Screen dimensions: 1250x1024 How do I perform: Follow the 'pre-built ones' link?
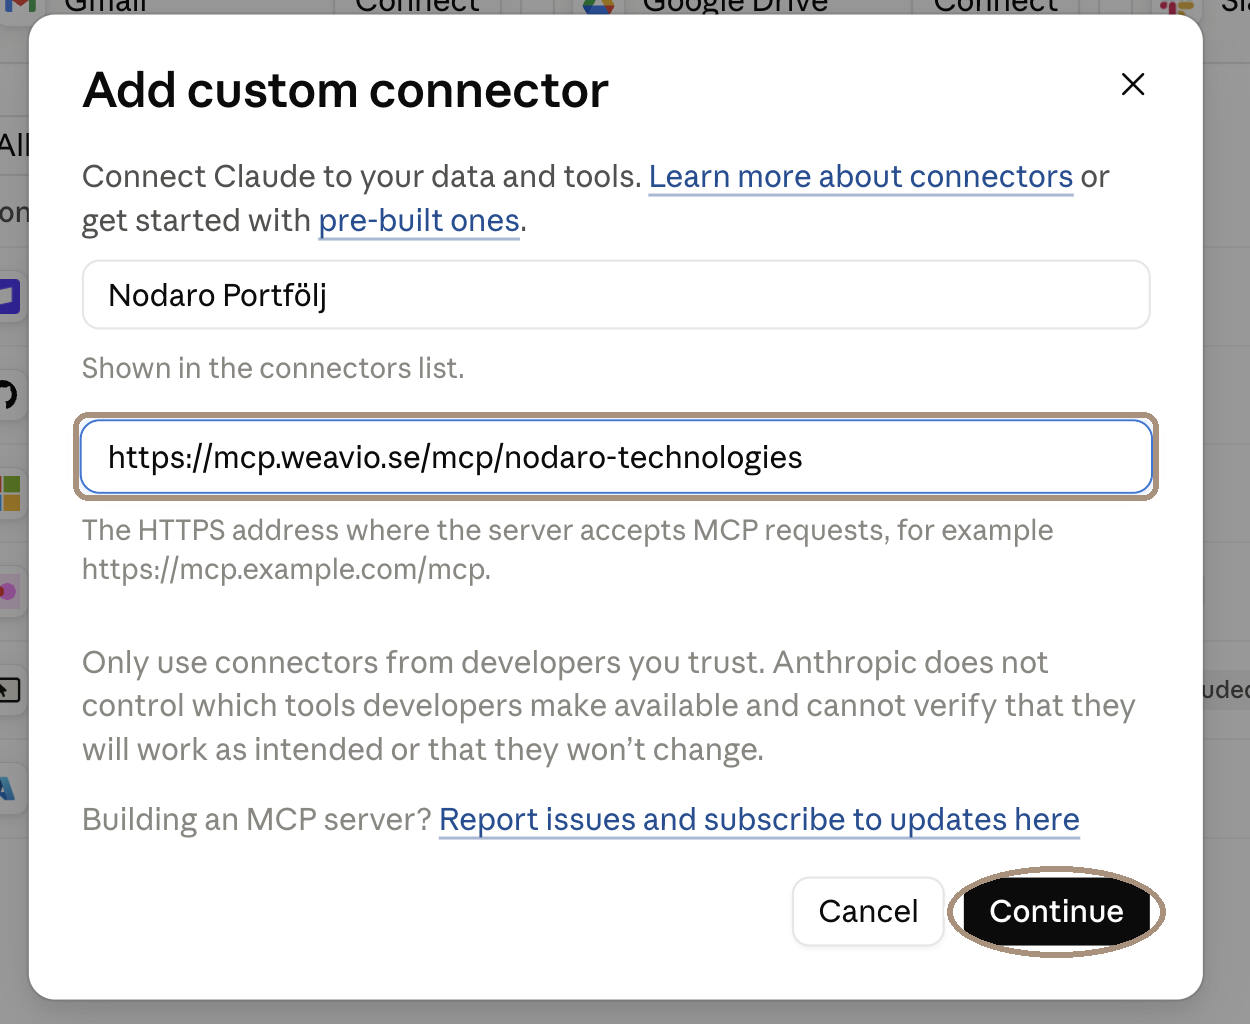click(419, 221)
